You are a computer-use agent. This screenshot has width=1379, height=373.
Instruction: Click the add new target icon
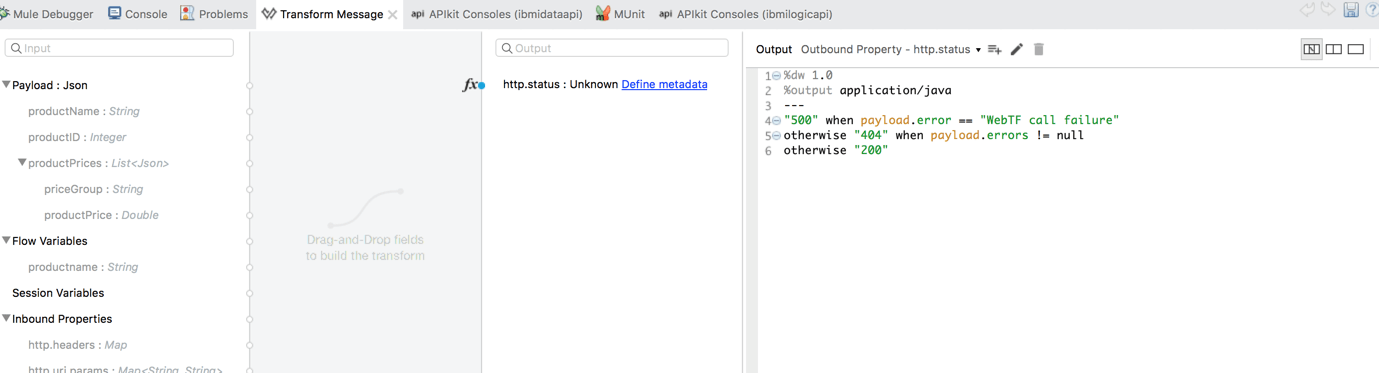pyautogui.click(x=995, y=49)
